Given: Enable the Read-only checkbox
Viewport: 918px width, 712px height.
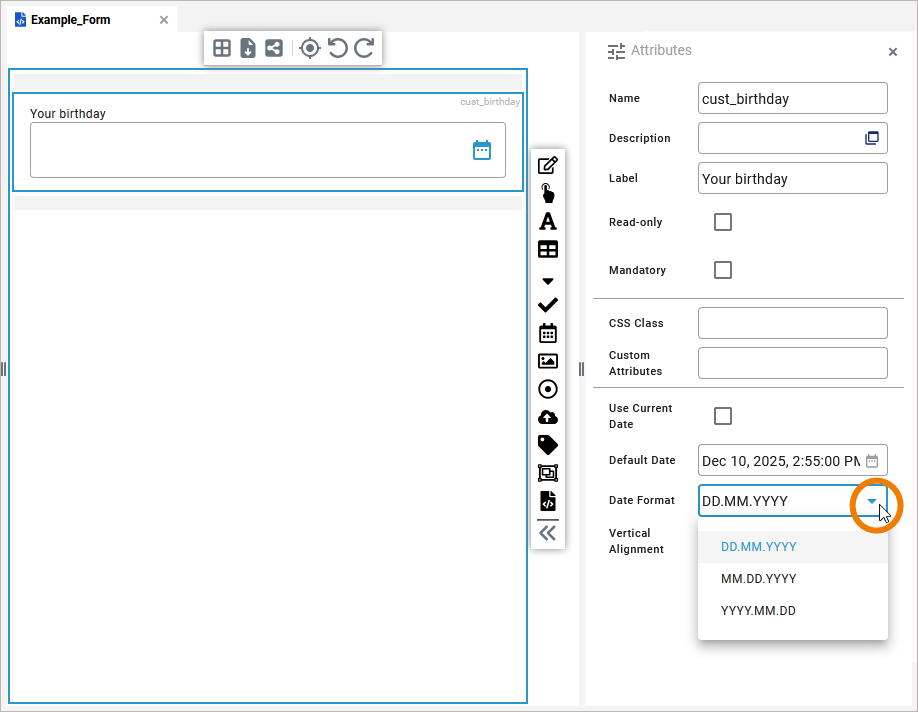Looking at the screenshot, I should pyautogui.click(x=723, y=222).
